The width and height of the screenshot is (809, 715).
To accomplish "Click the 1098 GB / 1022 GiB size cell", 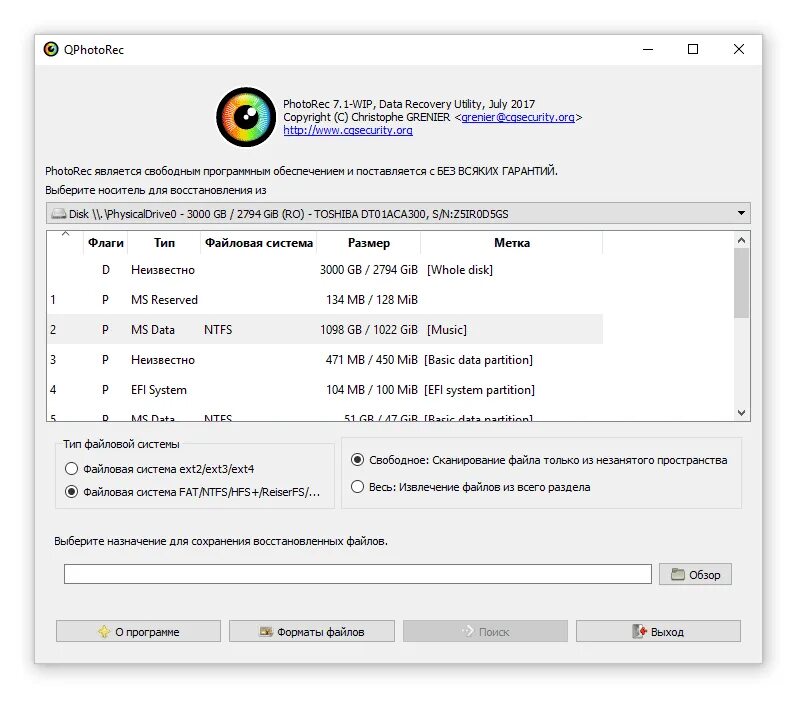I will point(368,330).
